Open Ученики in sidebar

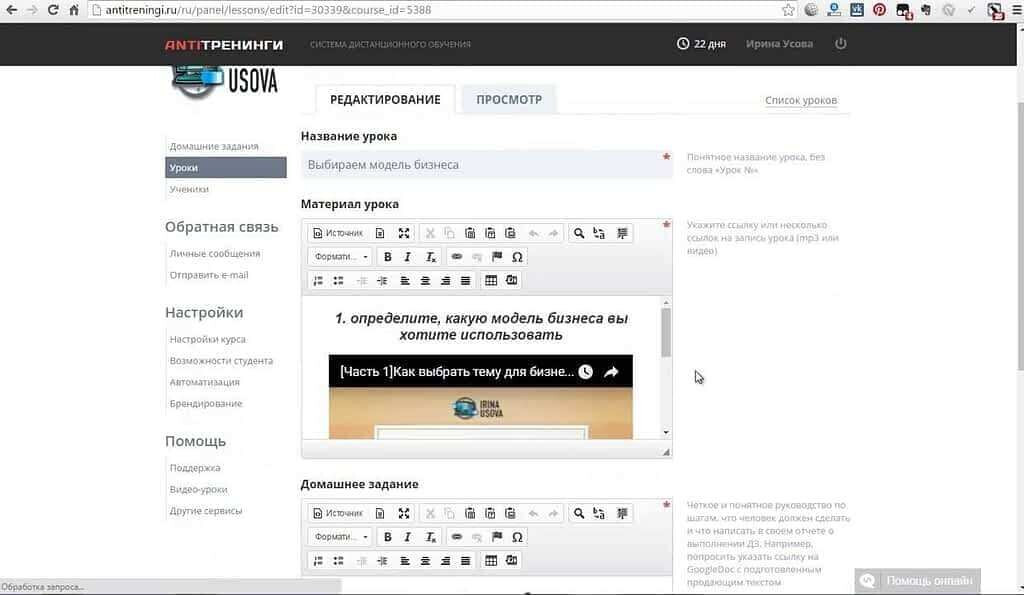point(189,189)
